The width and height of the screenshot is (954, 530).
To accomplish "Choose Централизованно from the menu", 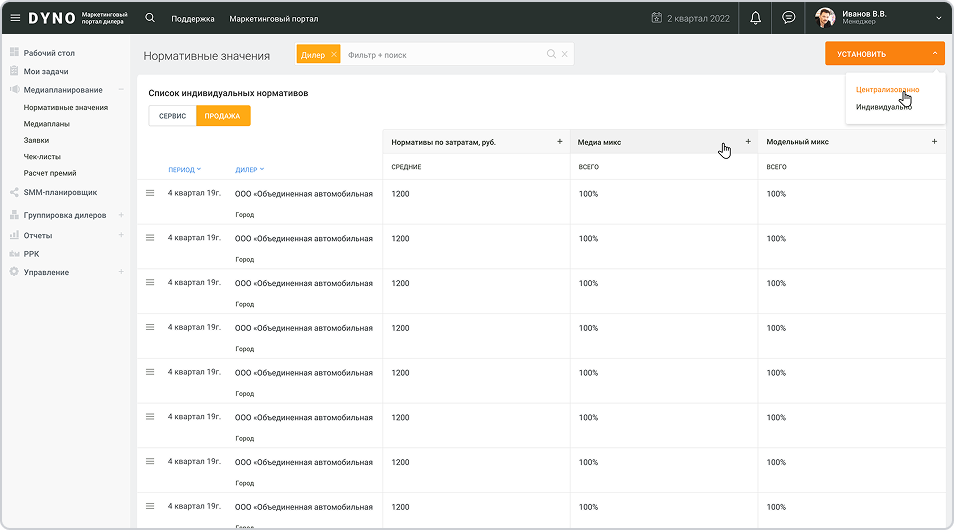I will pos(887,89).
